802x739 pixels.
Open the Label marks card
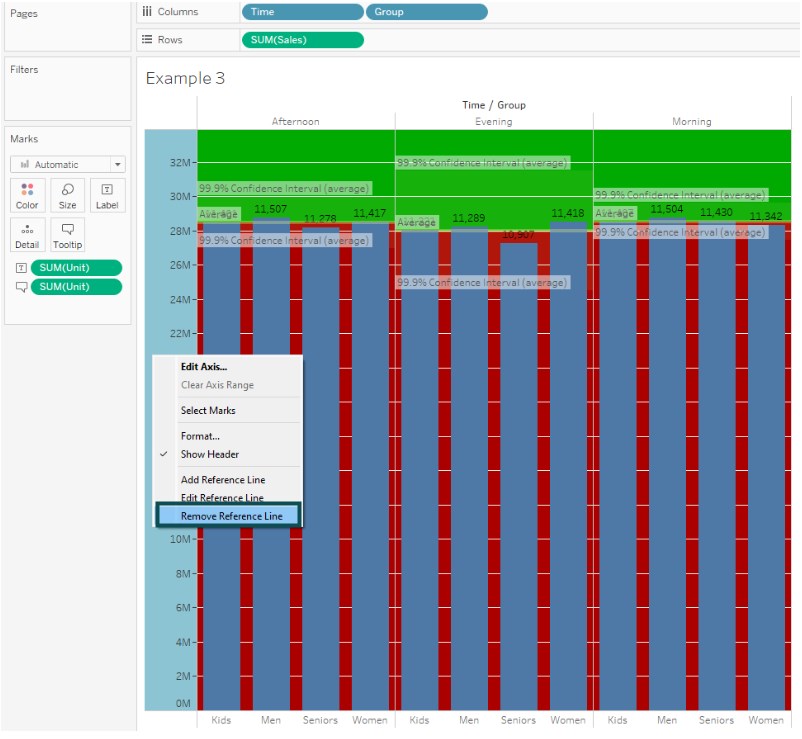point(107,195)
